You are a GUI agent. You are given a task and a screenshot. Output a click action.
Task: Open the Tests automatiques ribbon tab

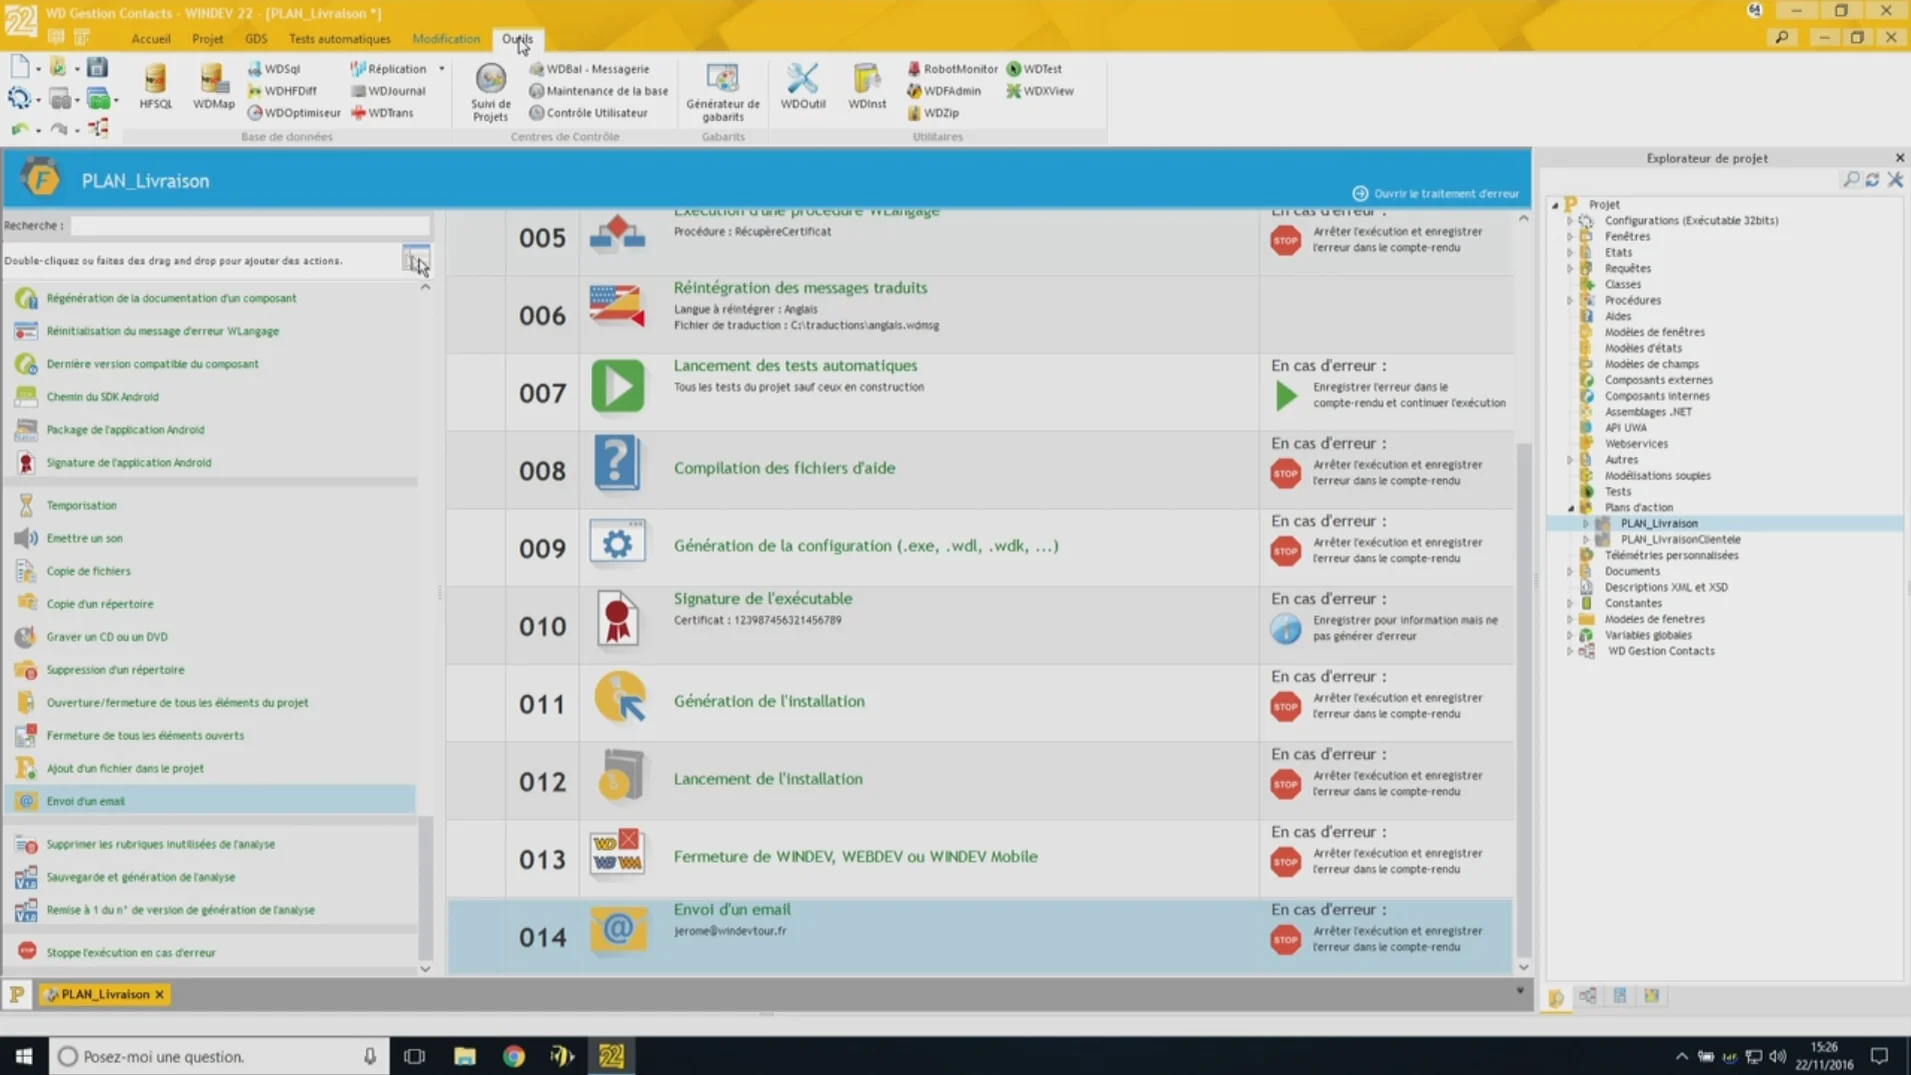tap(339, 39)
